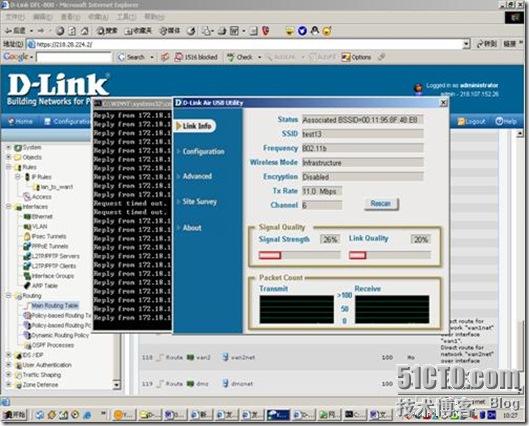Click the IE address bar URL field
The image size is (529, 426).
pyautogui.click(x=249, y=44)
